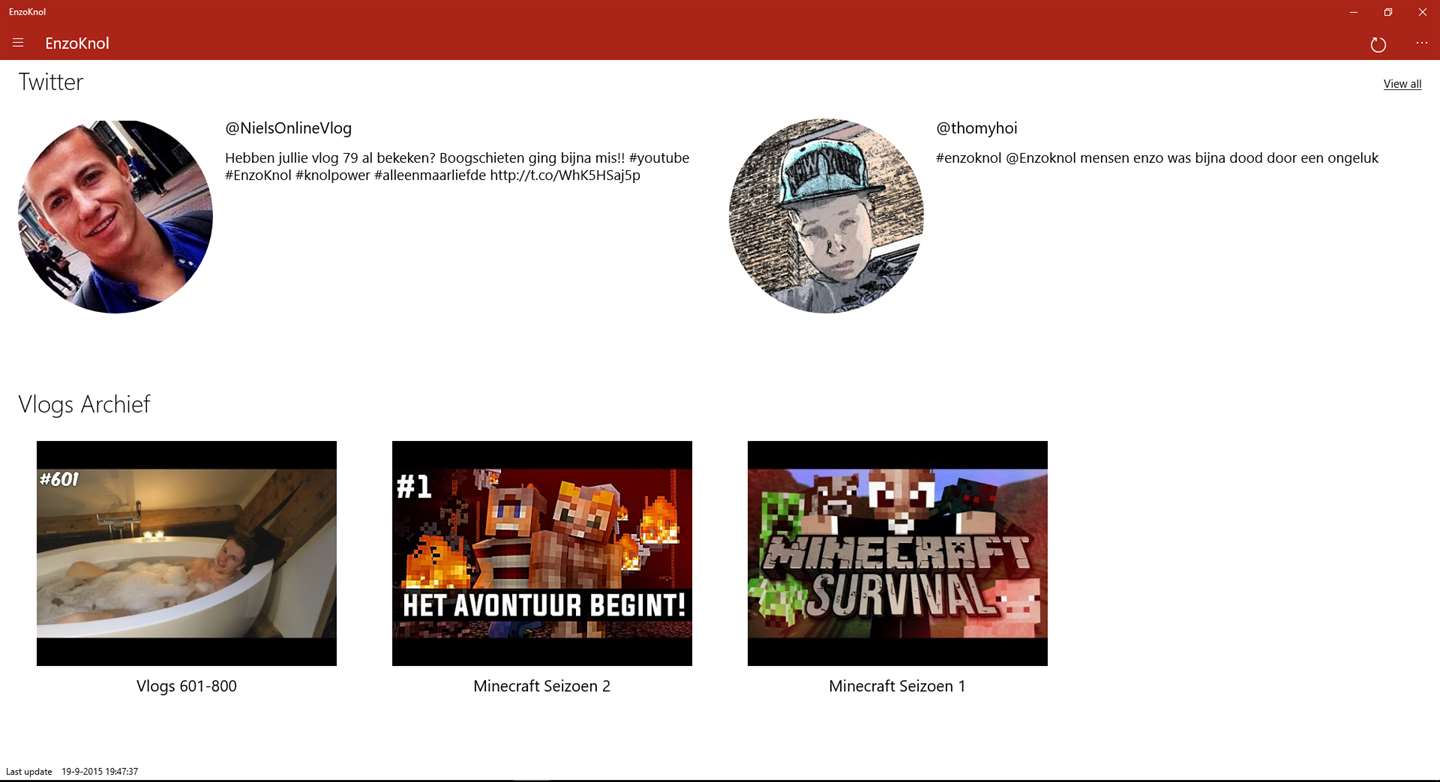The image size is (1440, 782).
Task: Close the EnzoKnol window
Action: tap(1422, 12)
